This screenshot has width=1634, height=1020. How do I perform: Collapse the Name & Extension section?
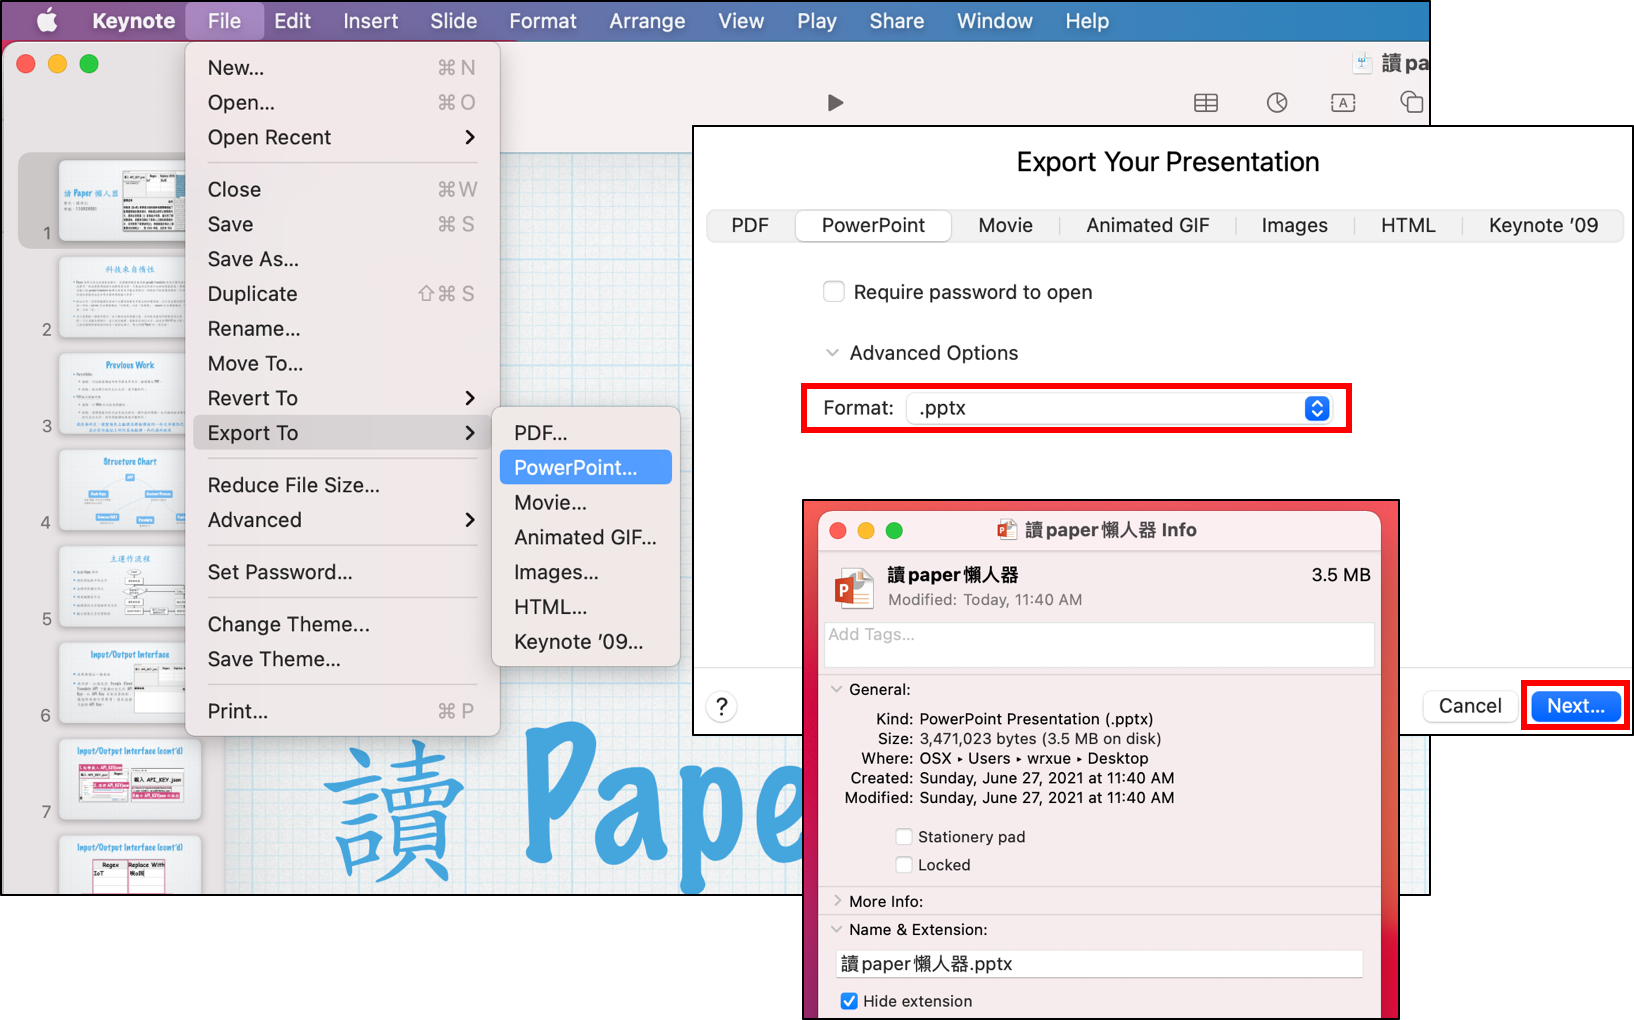[x=837, y=929]
